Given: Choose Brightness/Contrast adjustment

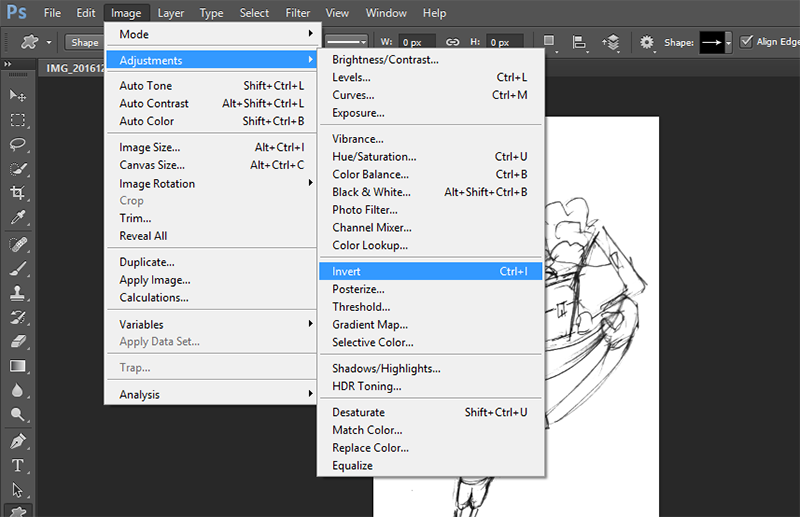Looking at the screenshot, I should (431, 60).
